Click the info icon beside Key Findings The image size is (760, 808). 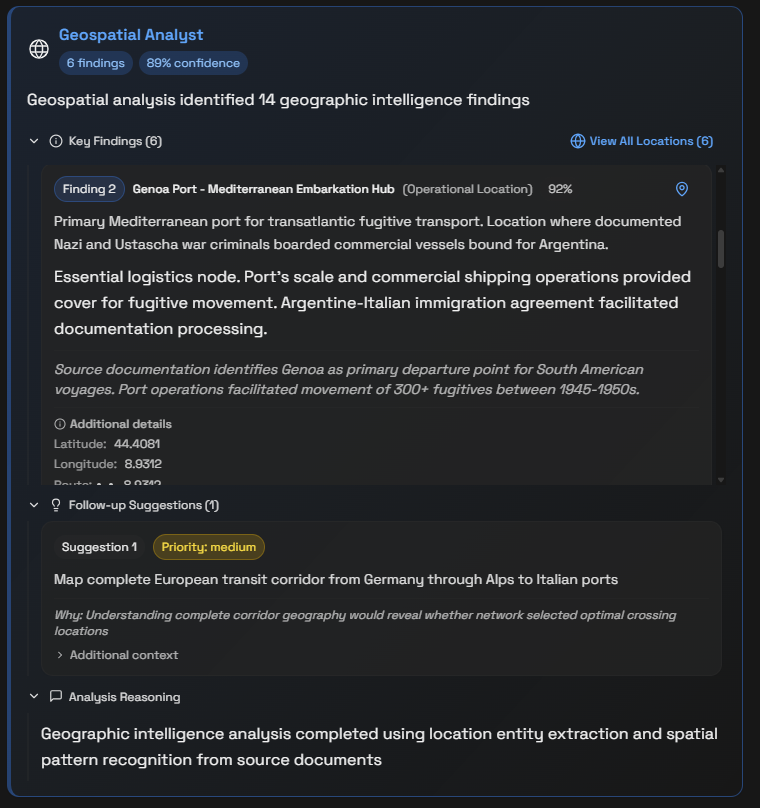[x=55, y=141]
